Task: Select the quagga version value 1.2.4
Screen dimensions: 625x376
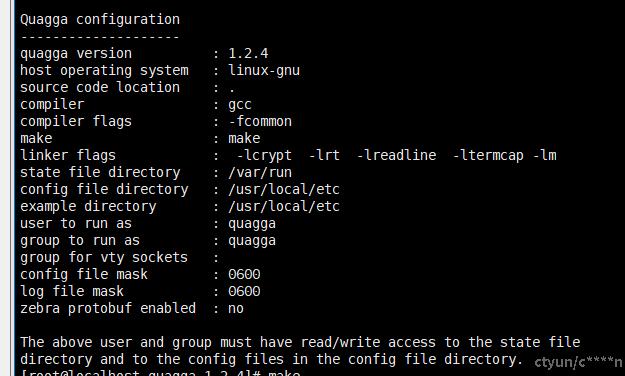Action: [x=248, y=53]
